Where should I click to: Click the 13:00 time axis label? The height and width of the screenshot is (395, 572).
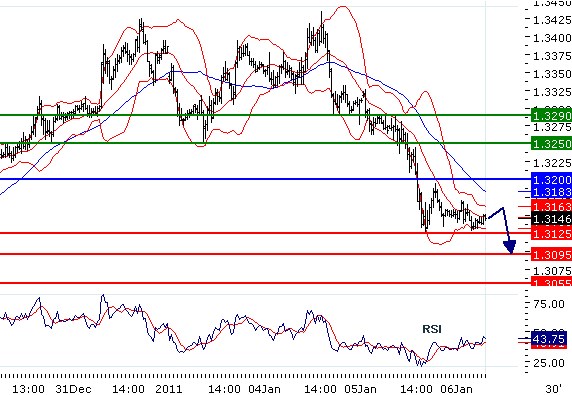tap(28, 389)
